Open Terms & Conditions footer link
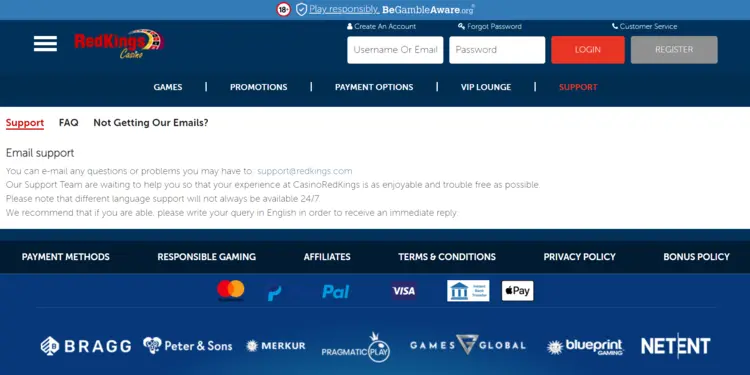The width and height of the screenshot is (750, 375). click(447, 257)
